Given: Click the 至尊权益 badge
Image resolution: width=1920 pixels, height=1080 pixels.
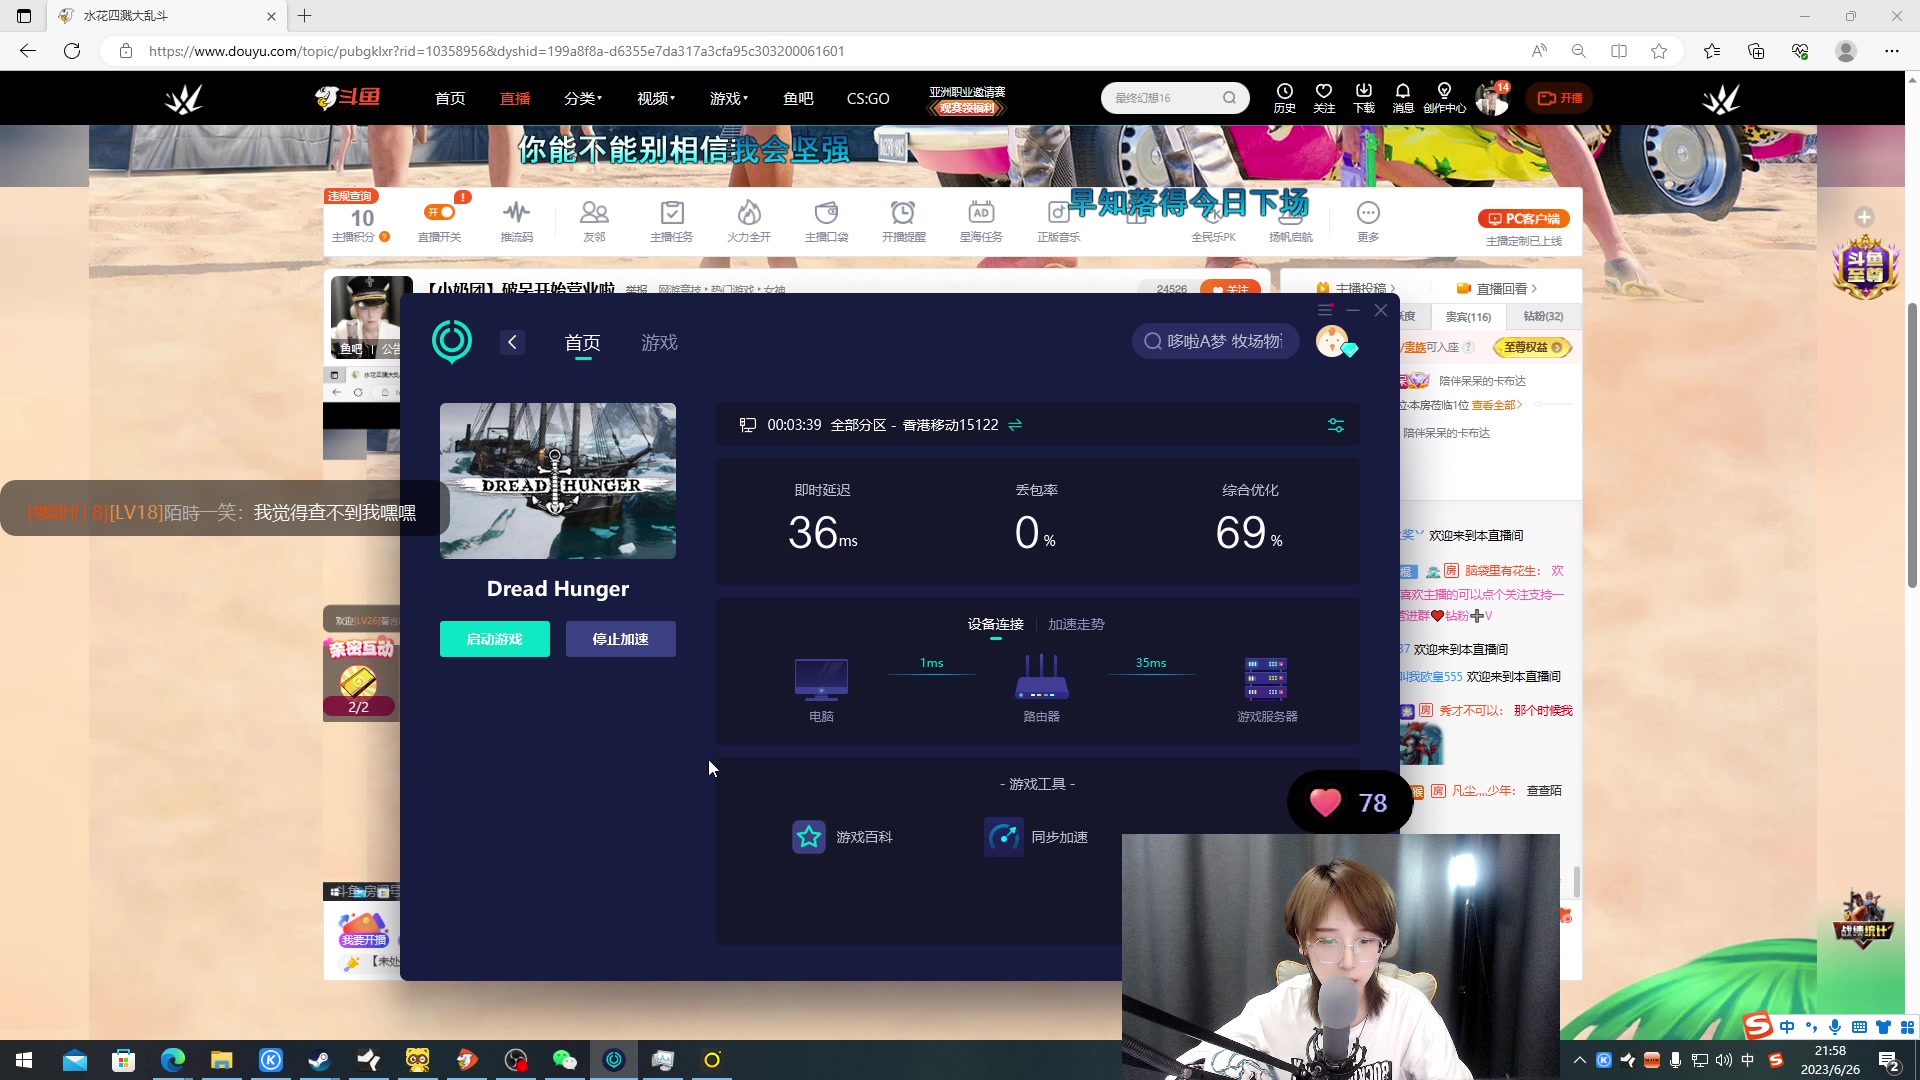Looking at the screenshot, I should tap(1532, 347).
